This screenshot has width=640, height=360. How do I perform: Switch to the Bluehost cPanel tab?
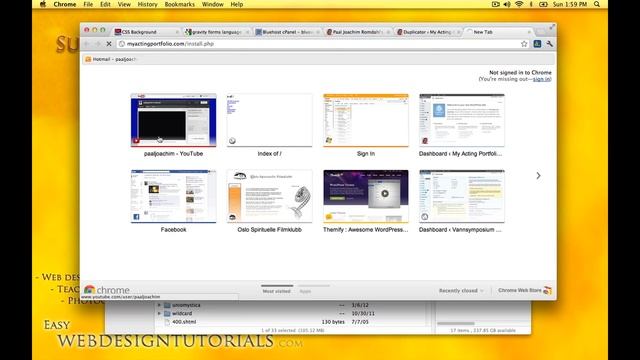point(287,31)
